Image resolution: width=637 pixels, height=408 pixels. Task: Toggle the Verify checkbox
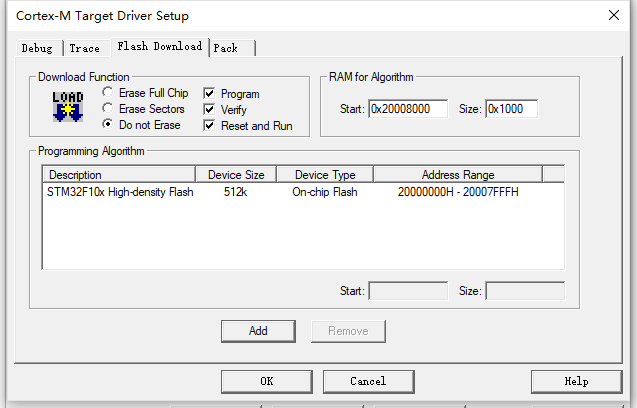point(209,109)
